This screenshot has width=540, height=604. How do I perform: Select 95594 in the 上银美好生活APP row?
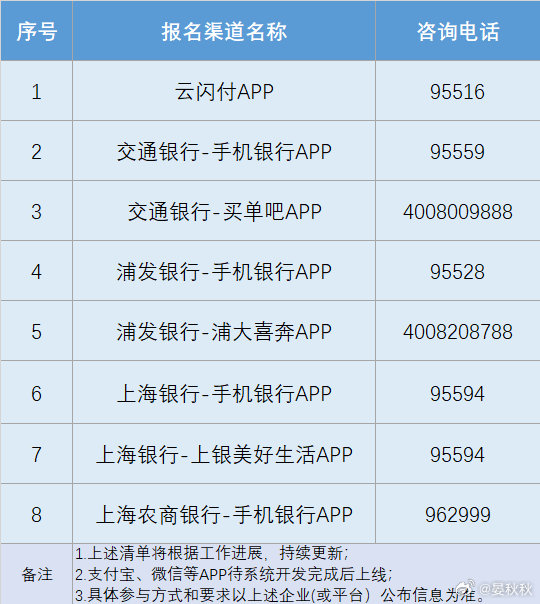coord(457,455)
